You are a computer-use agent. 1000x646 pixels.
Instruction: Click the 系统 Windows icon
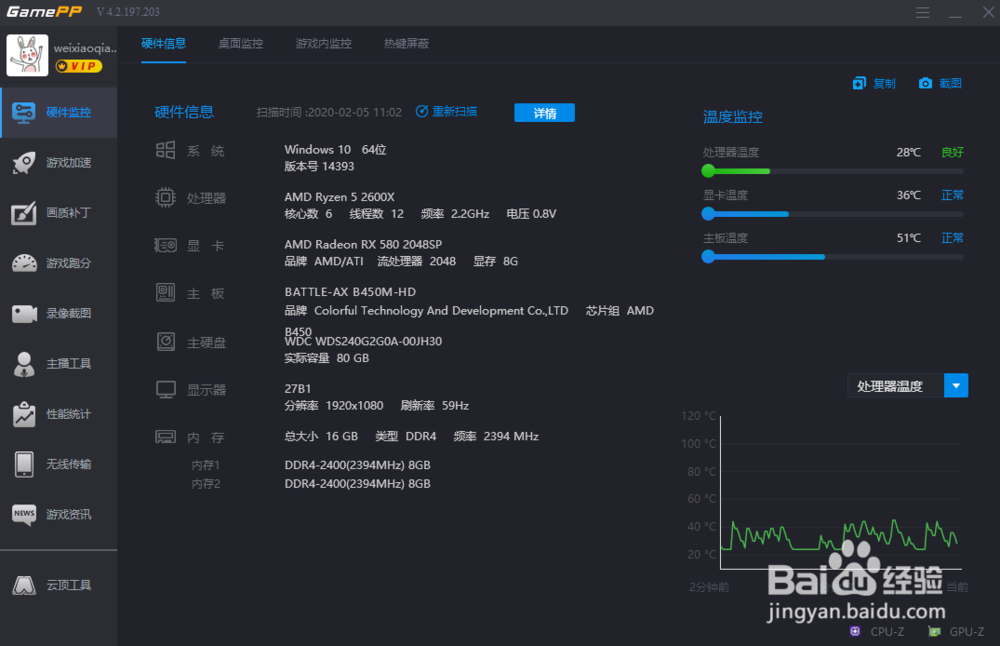165,150
